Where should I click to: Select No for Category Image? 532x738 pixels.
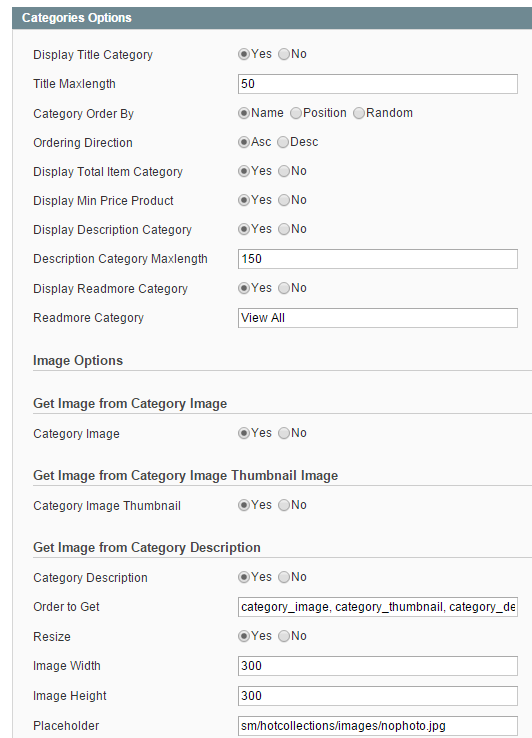coord(283,433)
